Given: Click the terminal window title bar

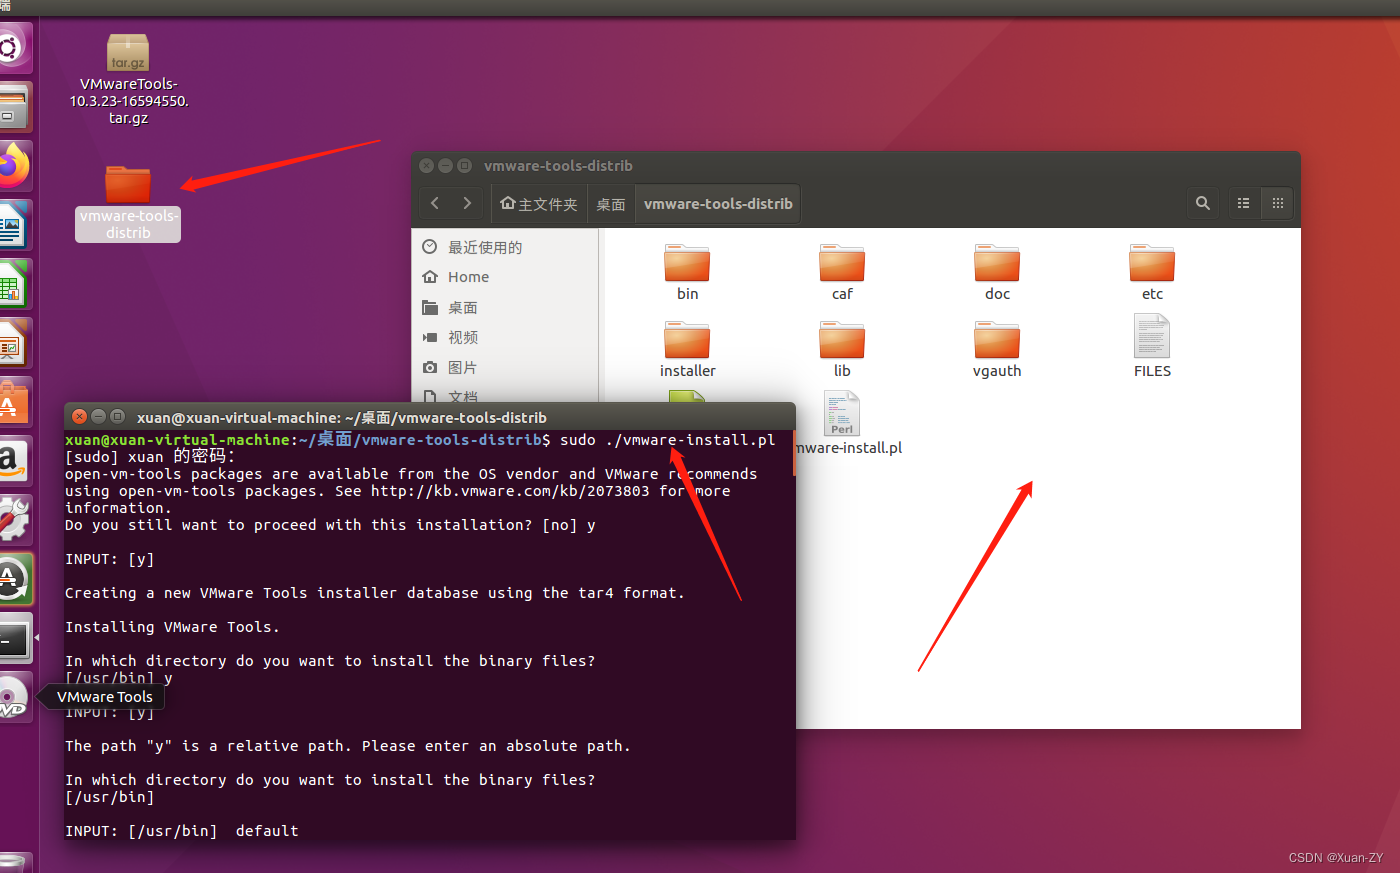Looking at the screenshot, I should tap(430, 417).
